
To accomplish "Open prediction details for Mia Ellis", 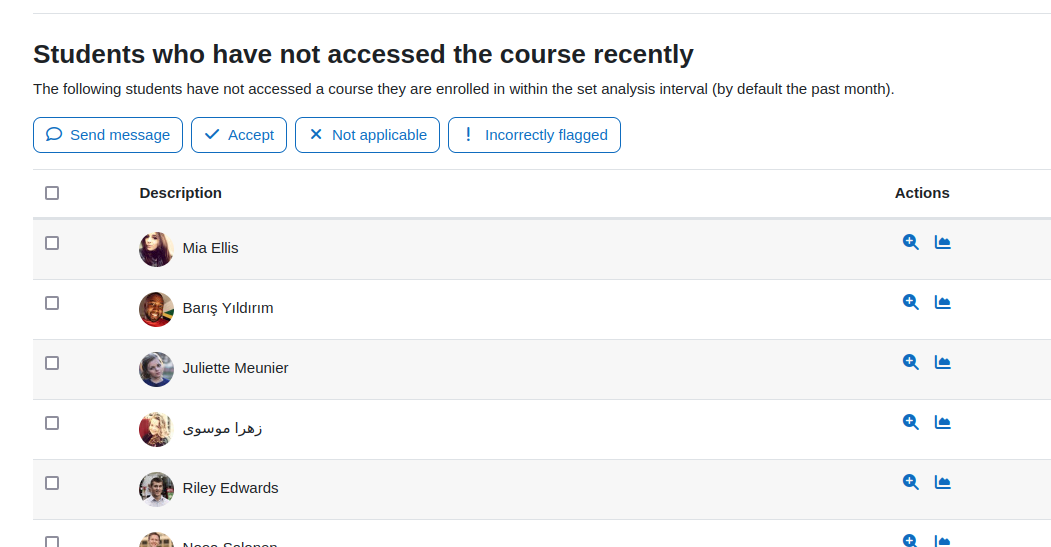I will pos(910,242).
